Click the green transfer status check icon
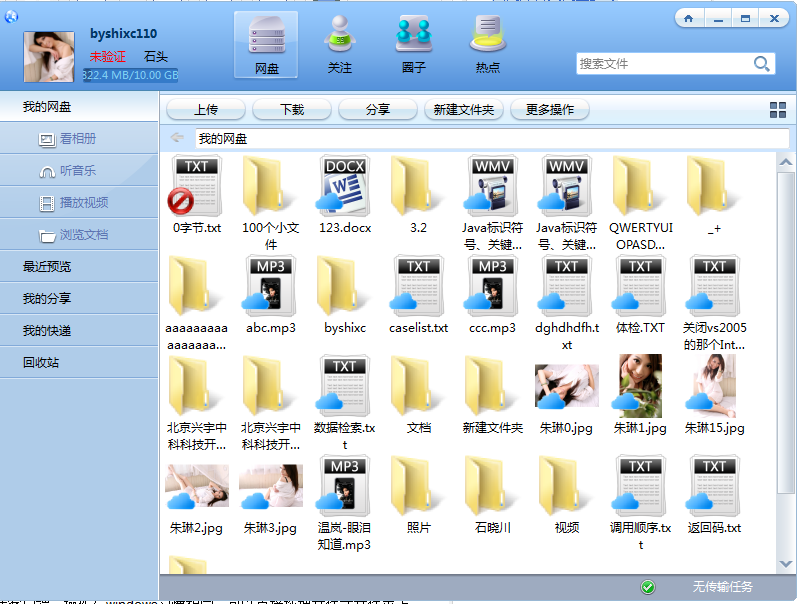This screenshot has height=604, width=809. point(648,587)
